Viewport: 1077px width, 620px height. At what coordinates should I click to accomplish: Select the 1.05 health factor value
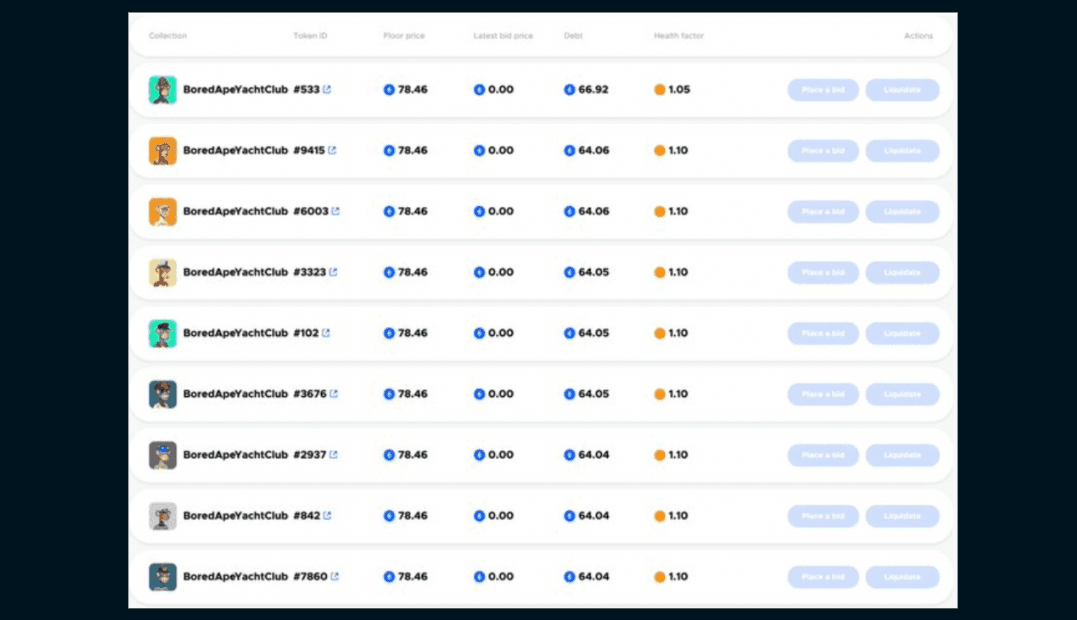[x=679, y=89]
